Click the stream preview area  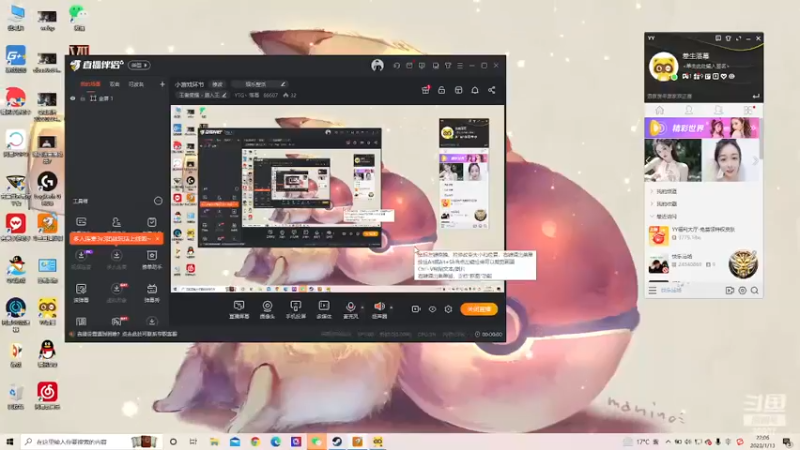click(x=338, y=199)
